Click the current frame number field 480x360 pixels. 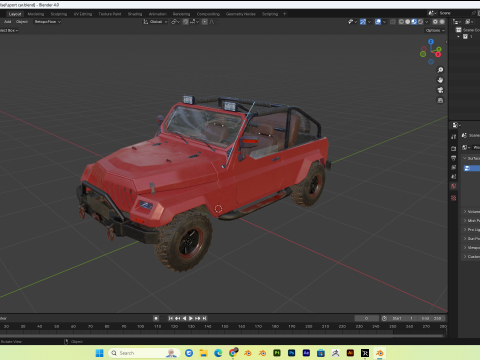[x=366, y=318]
